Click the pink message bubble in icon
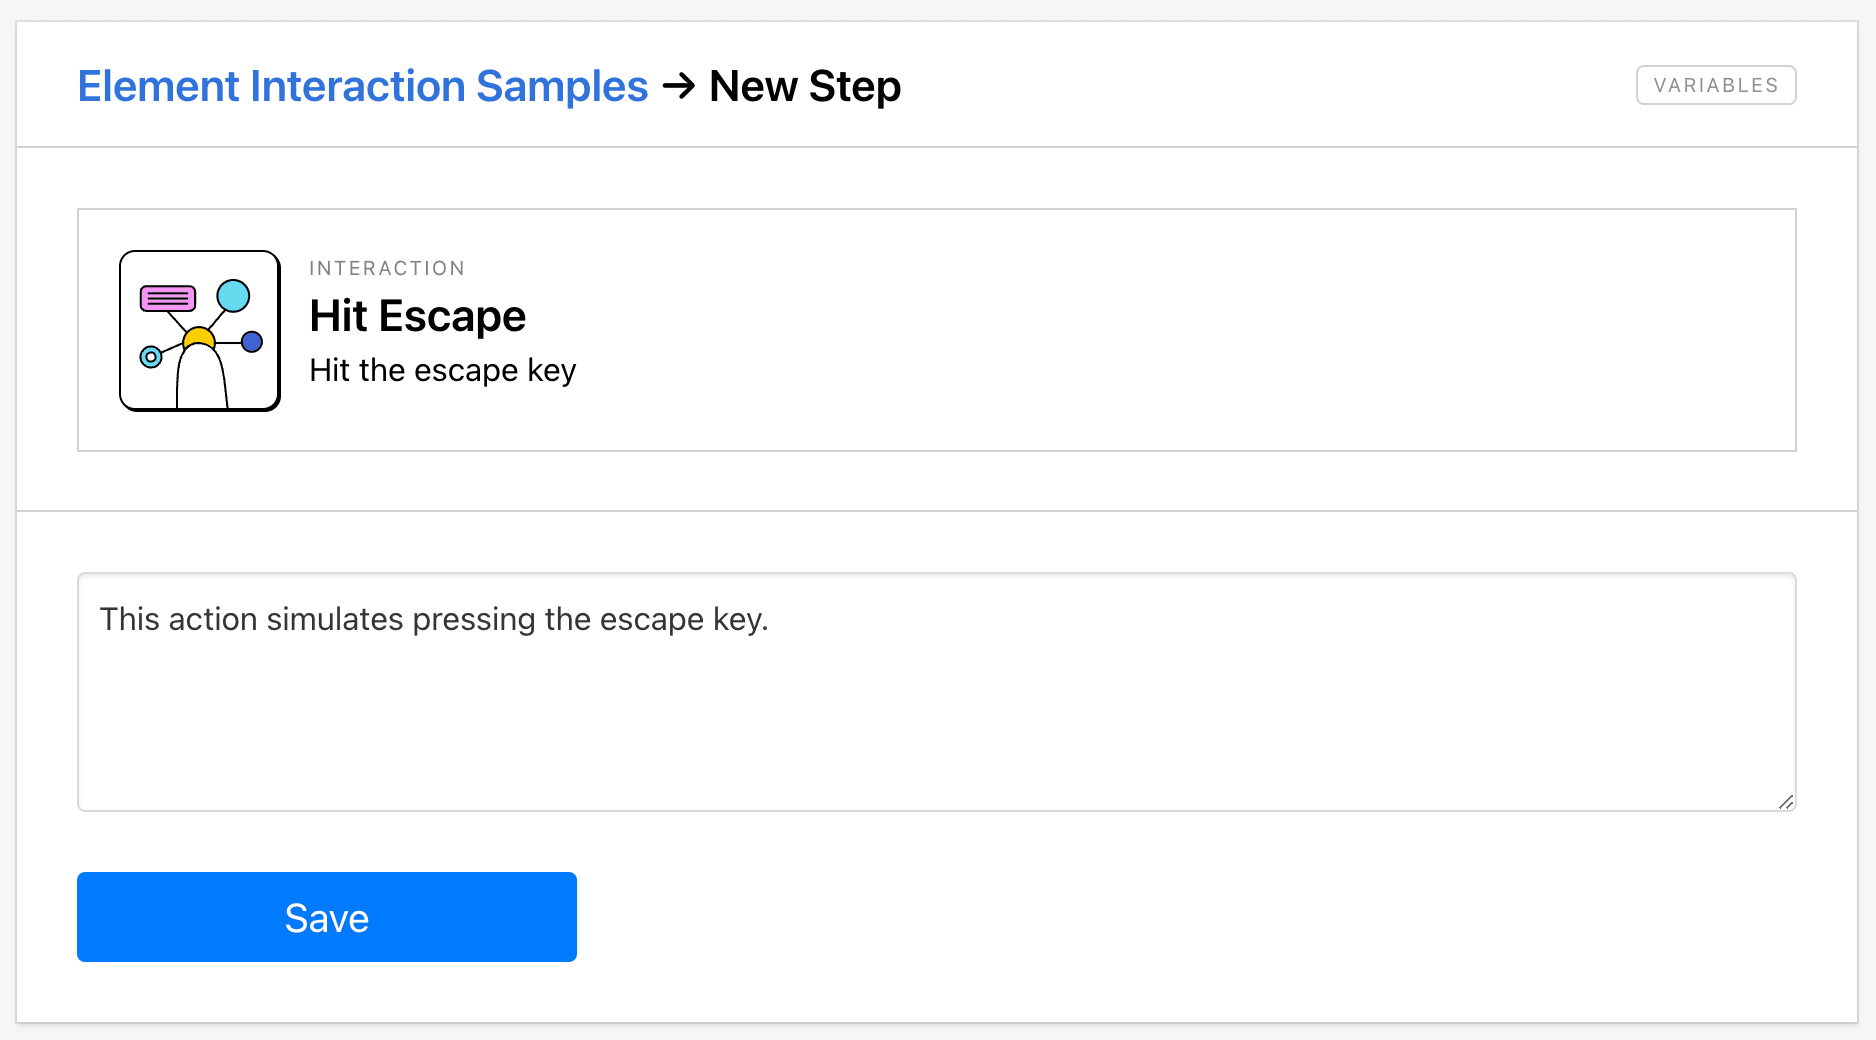Viewport: 1876px width, 1040px height. [x=167, y=298]
